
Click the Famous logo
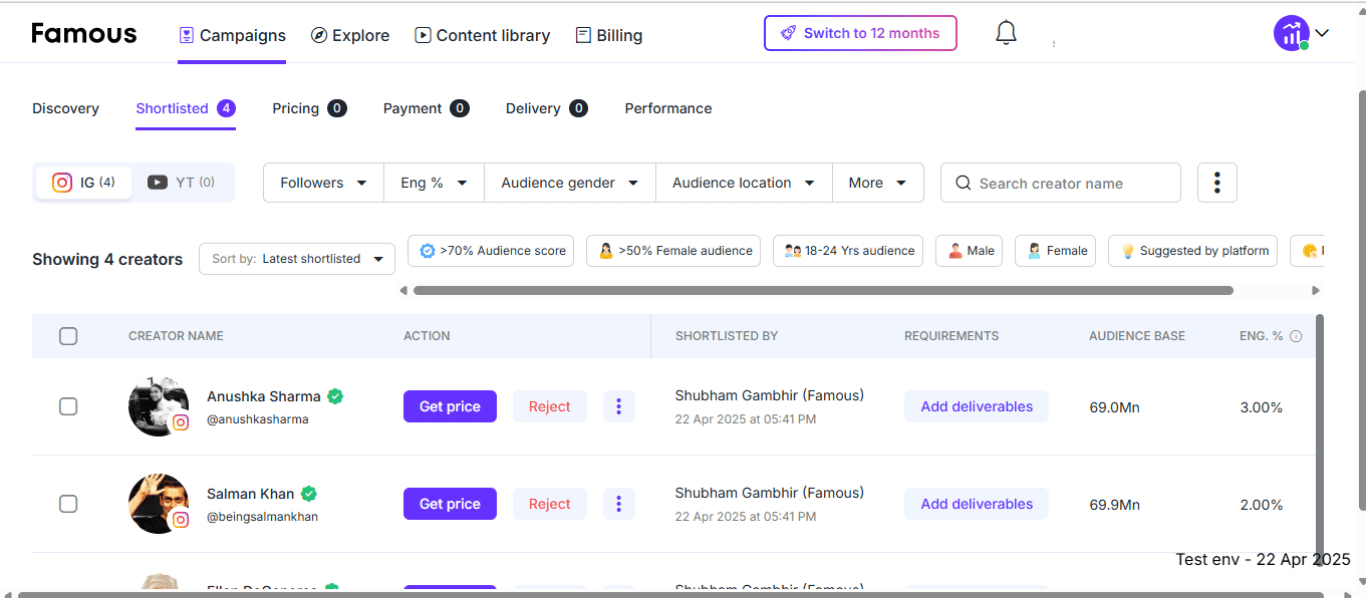pos(84,34)
